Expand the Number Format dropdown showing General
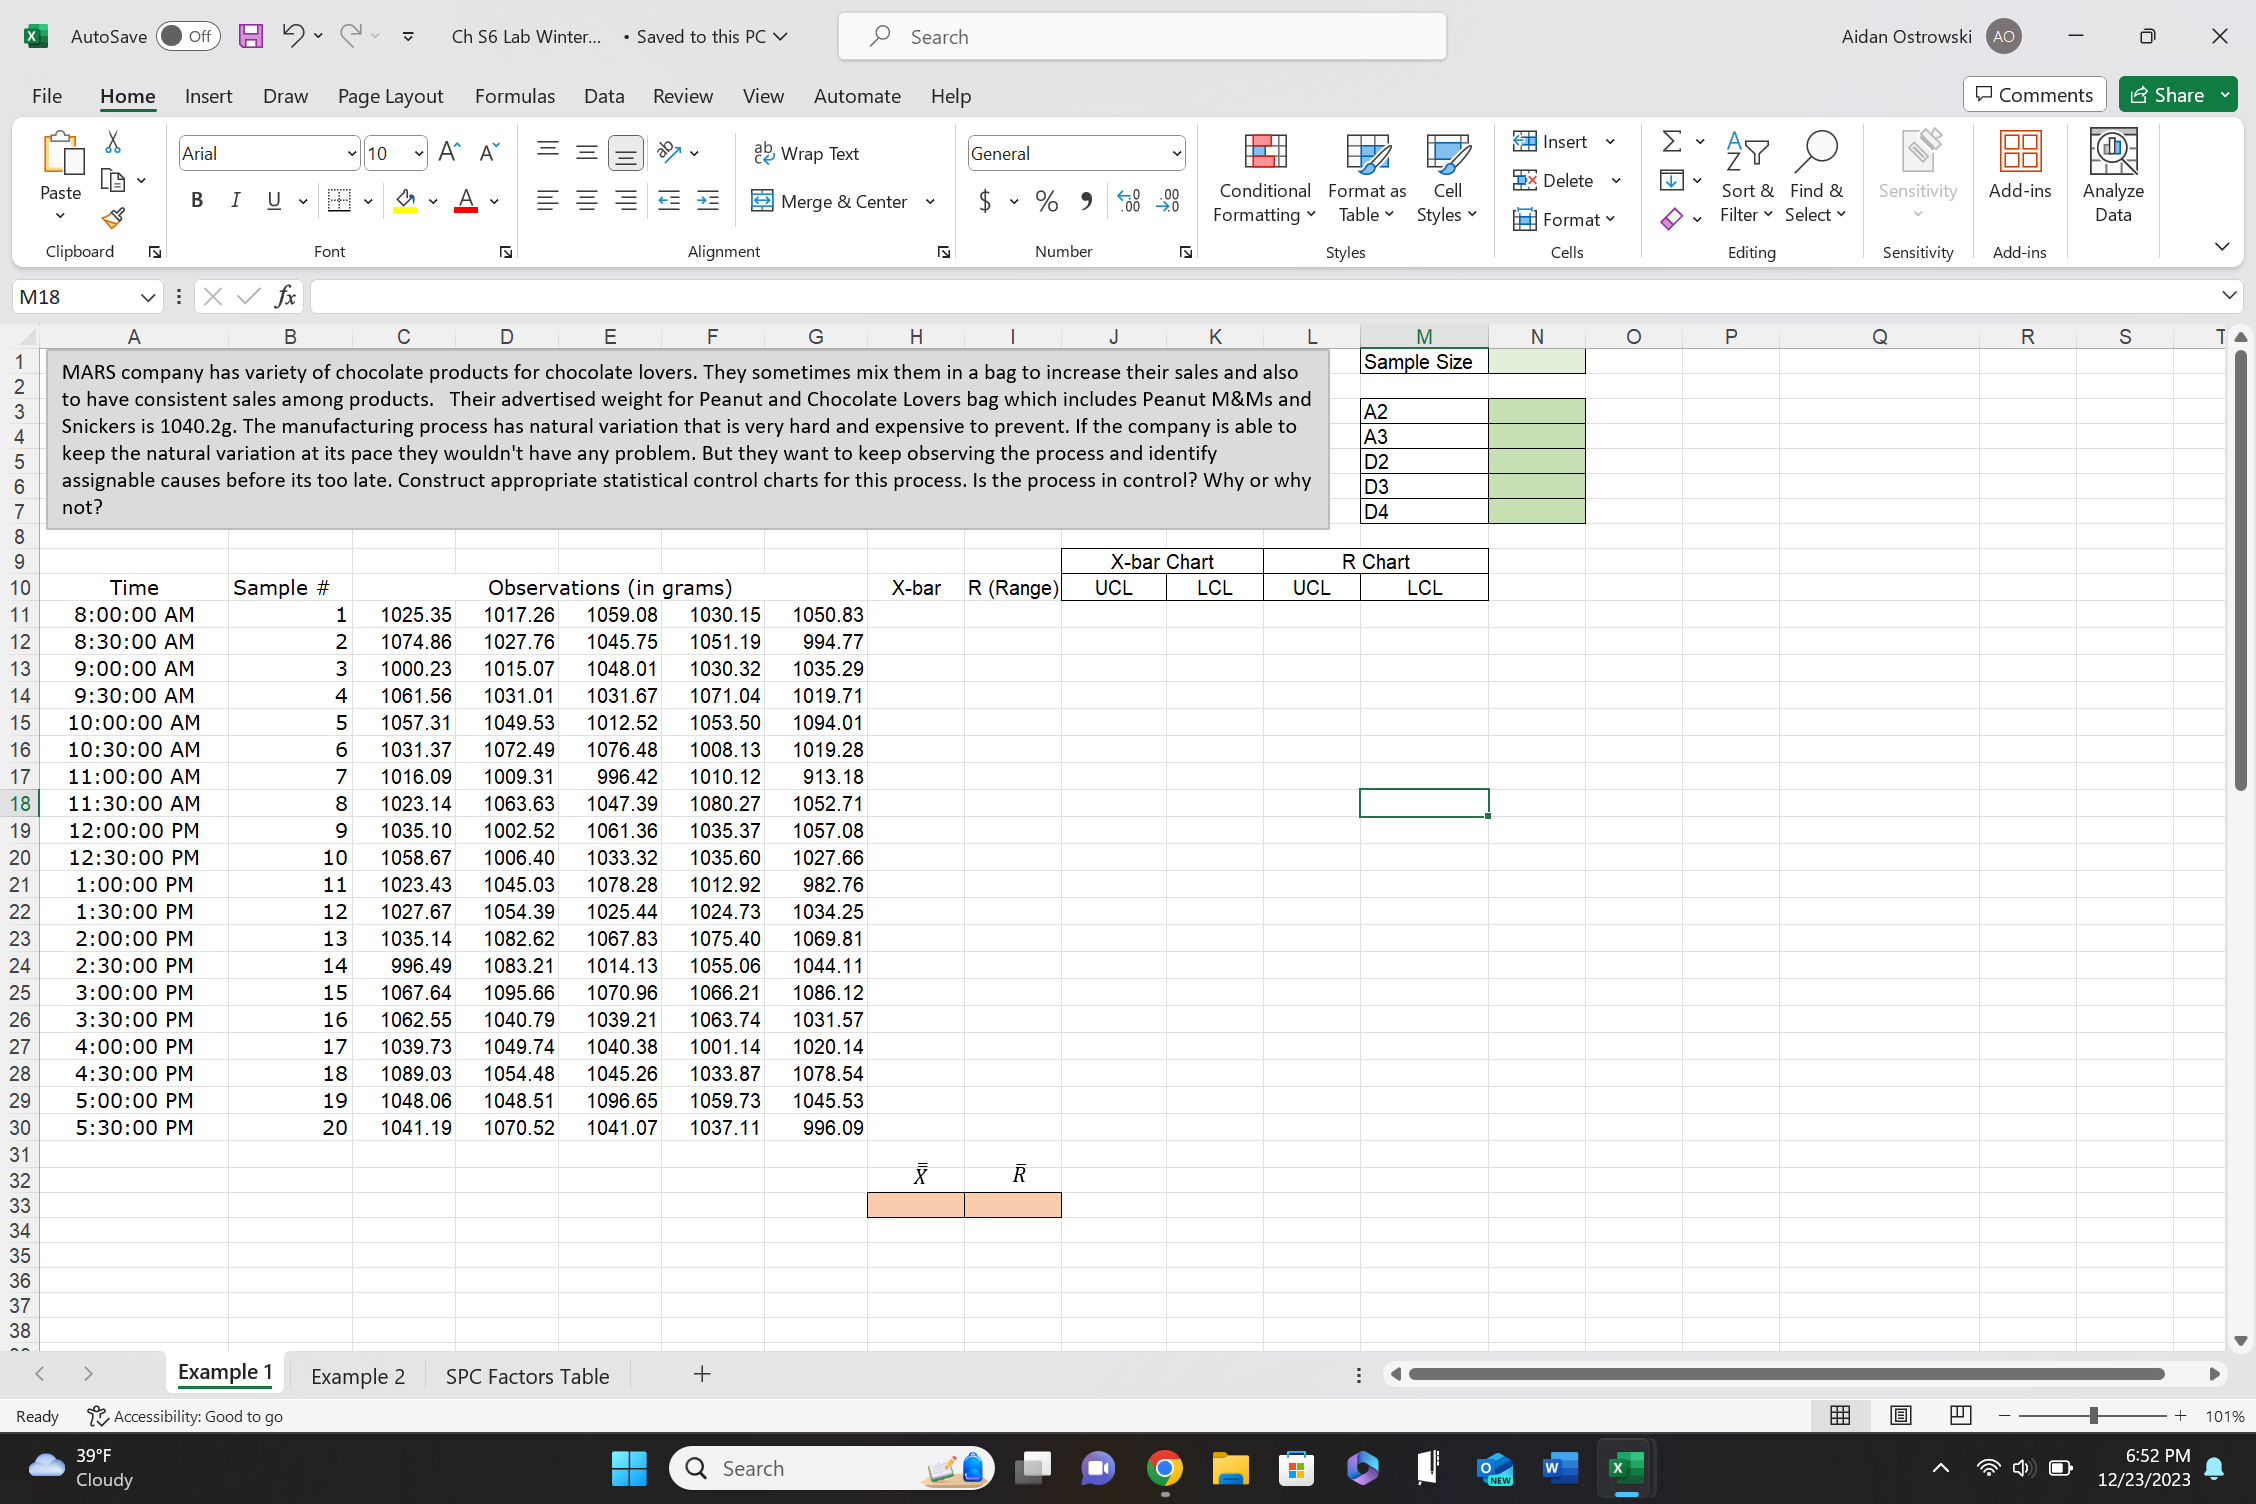The image size is (2256, 1504). click(1176, 153)
